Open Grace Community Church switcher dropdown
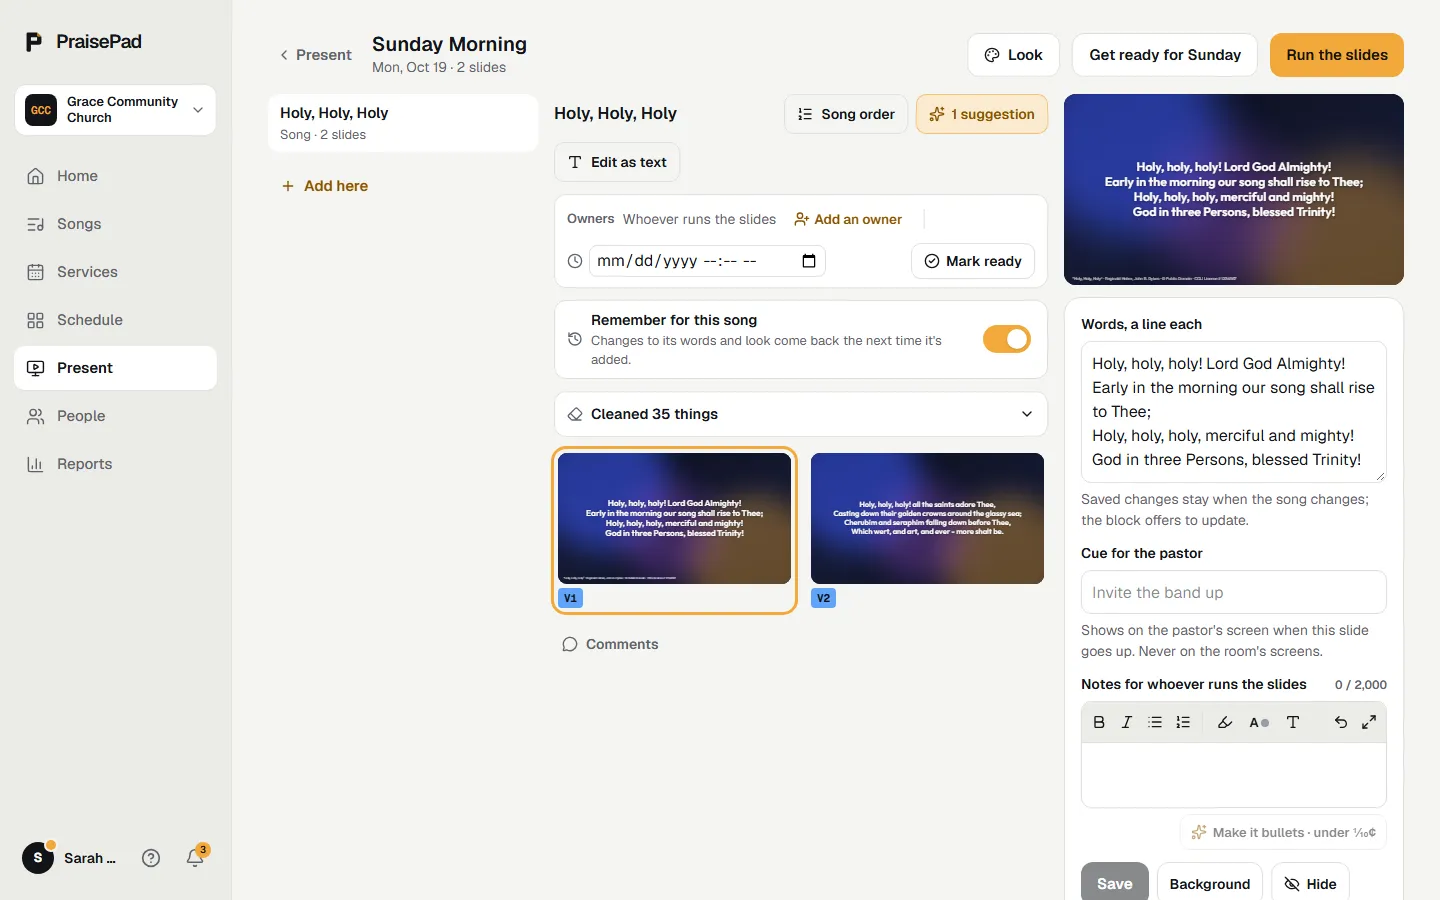The image size is (1440, 900). click(x=116, y=110)
